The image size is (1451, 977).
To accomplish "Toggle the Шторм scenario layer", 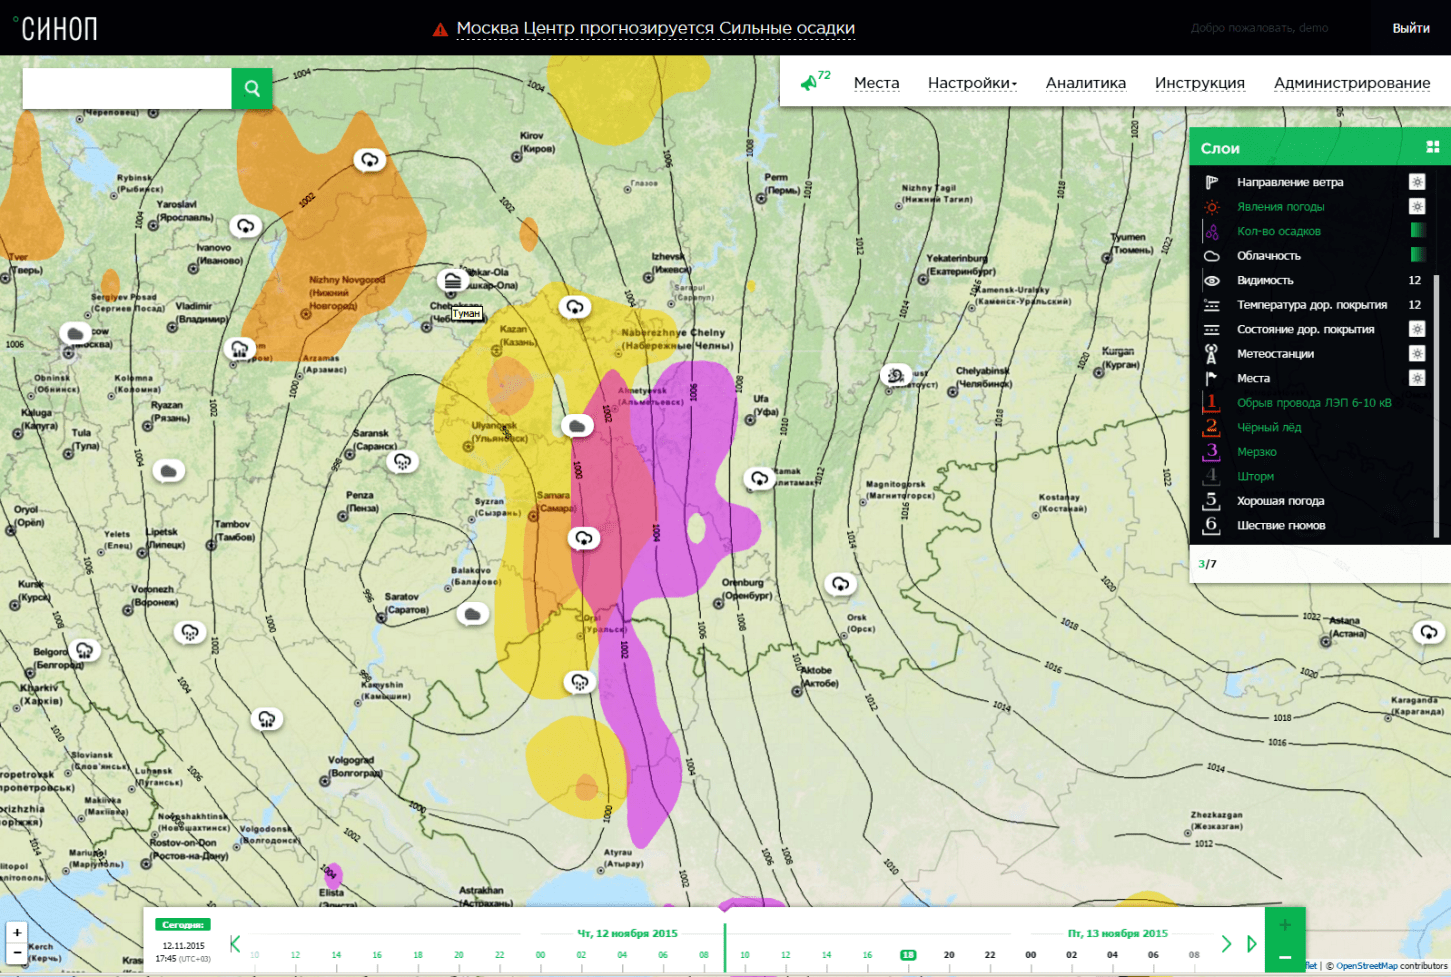I will (1255, 476).
